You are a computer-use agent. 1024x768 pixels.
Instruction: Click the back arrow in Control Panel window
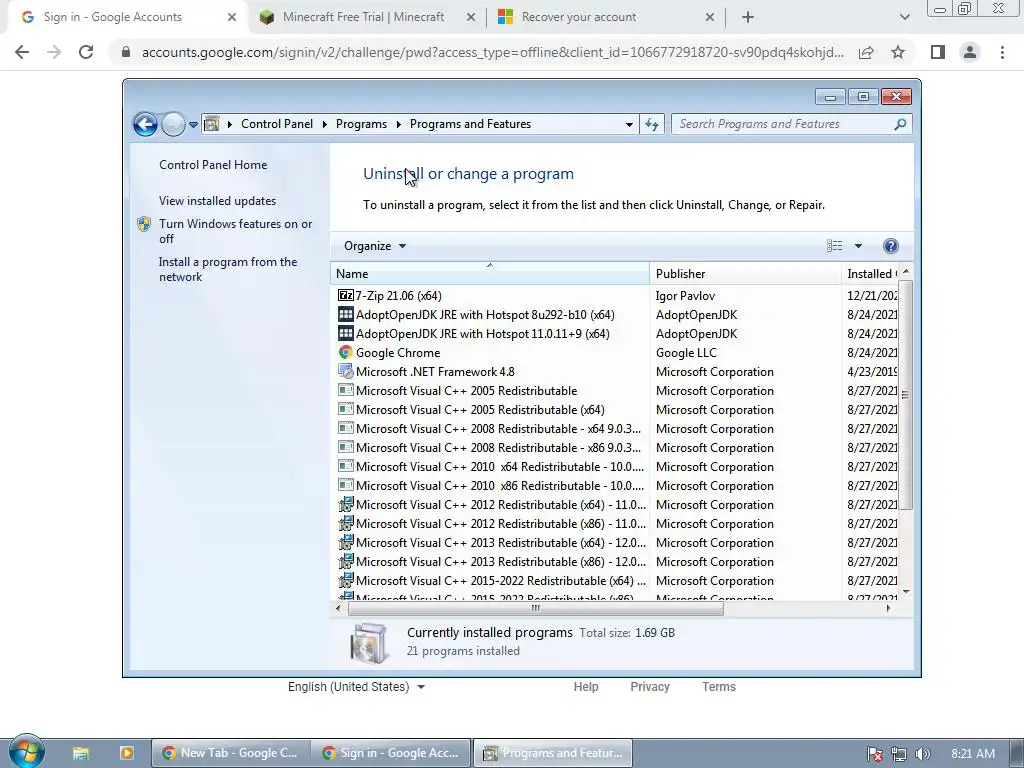(x=145, y=124)
